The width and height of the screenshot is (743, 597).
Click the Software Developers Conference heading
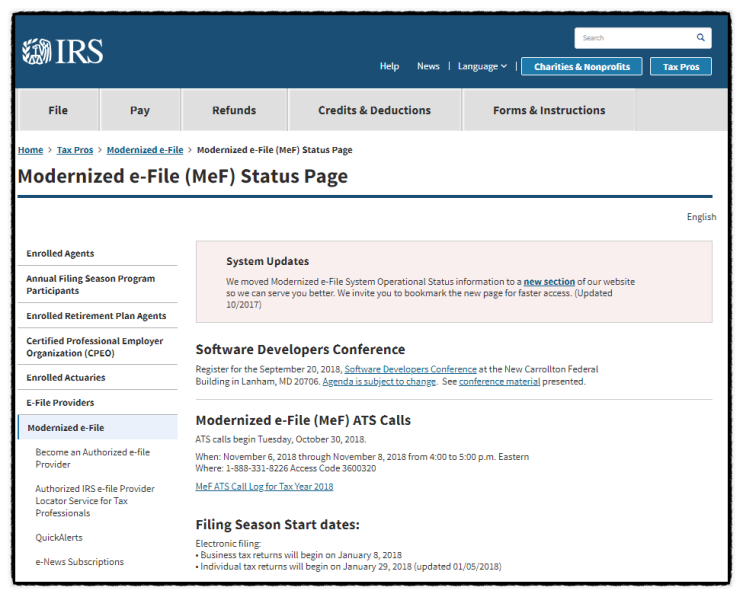[x=300, y=350]
